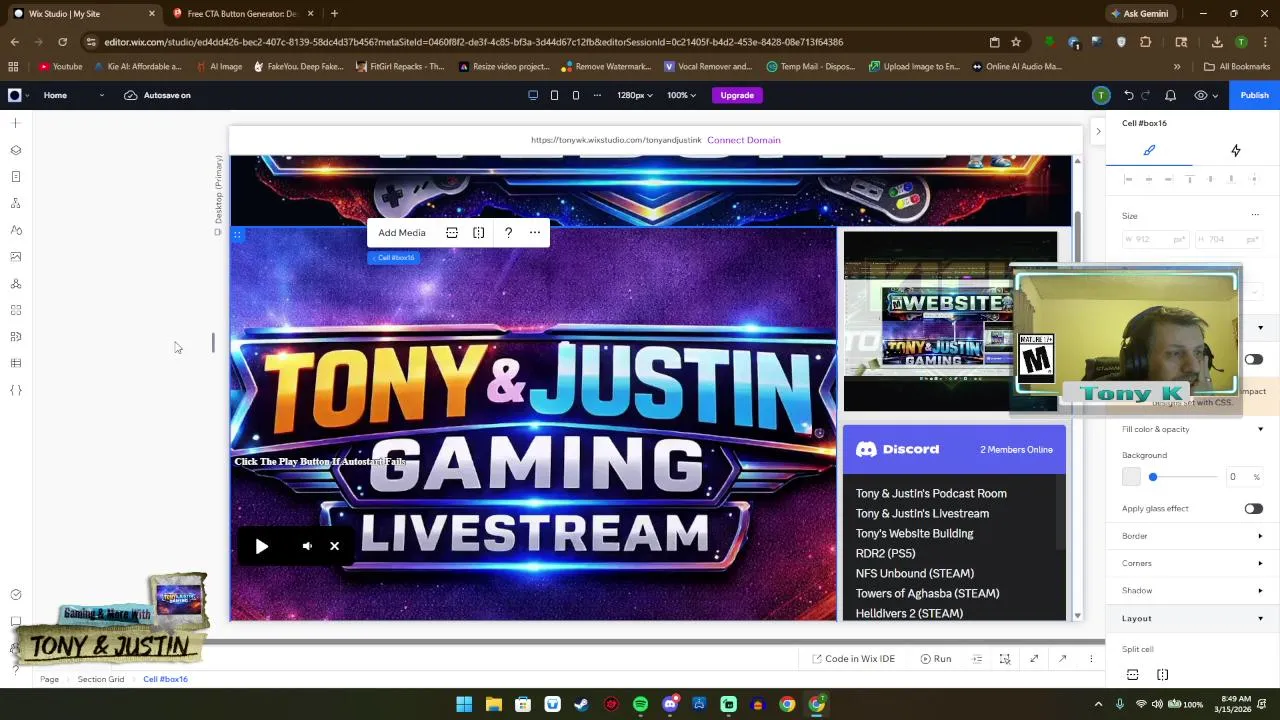This screenshot has height=720, width=1280.
Task: Open more actions on cell toolbar
Action: pos(535,233)
